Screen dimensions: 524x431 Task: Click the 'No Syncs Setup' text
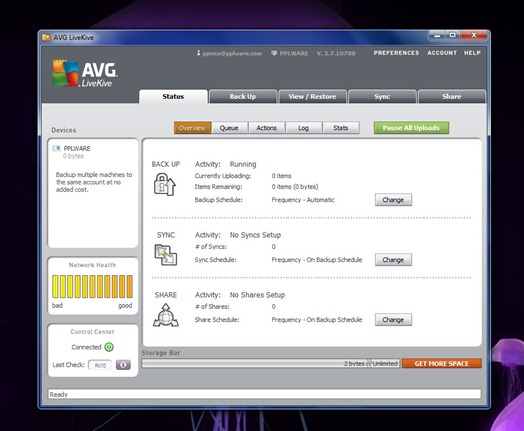pos(255,235)
